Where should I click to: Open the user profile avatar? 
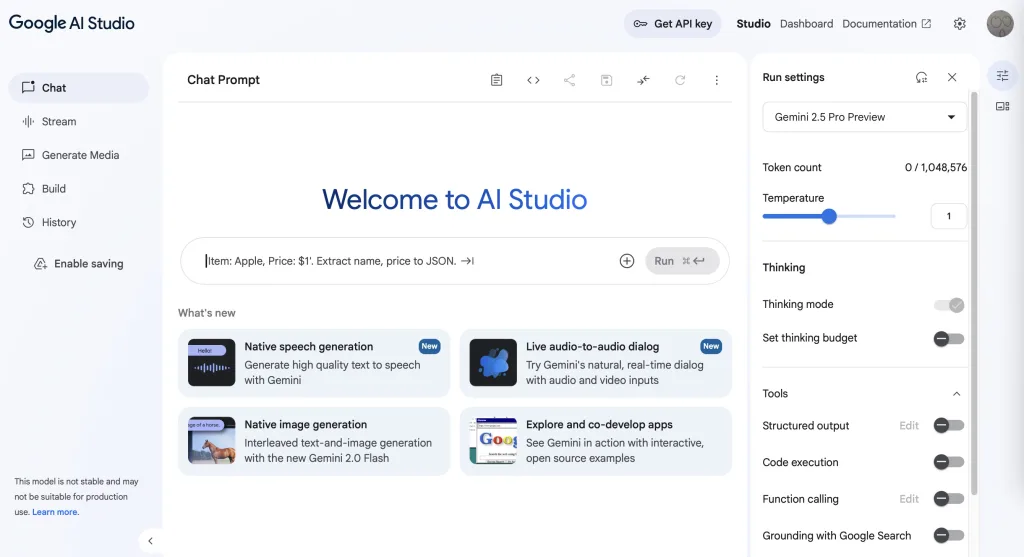(x=1000, y=24)
